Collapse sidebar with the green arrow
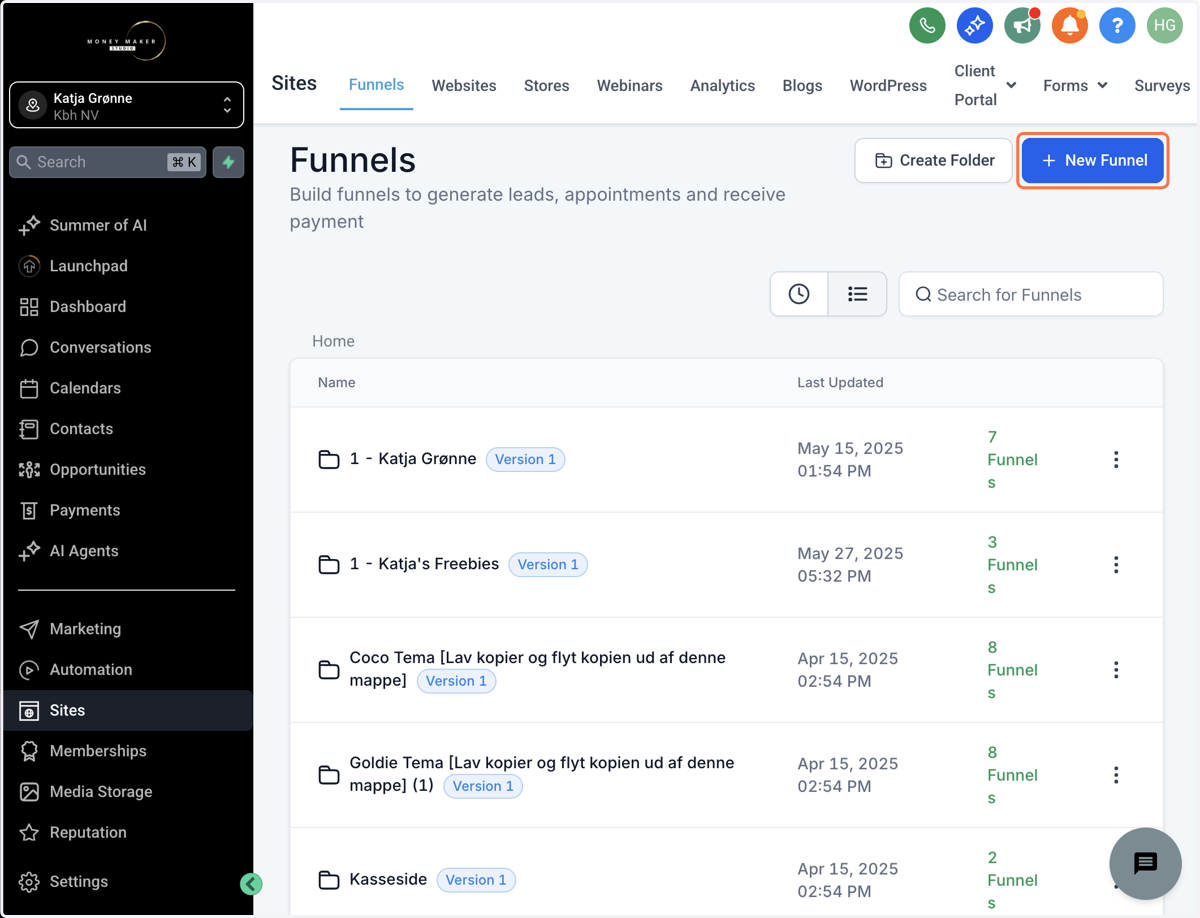The image size is (1200, 918). (x=251, y=883)
